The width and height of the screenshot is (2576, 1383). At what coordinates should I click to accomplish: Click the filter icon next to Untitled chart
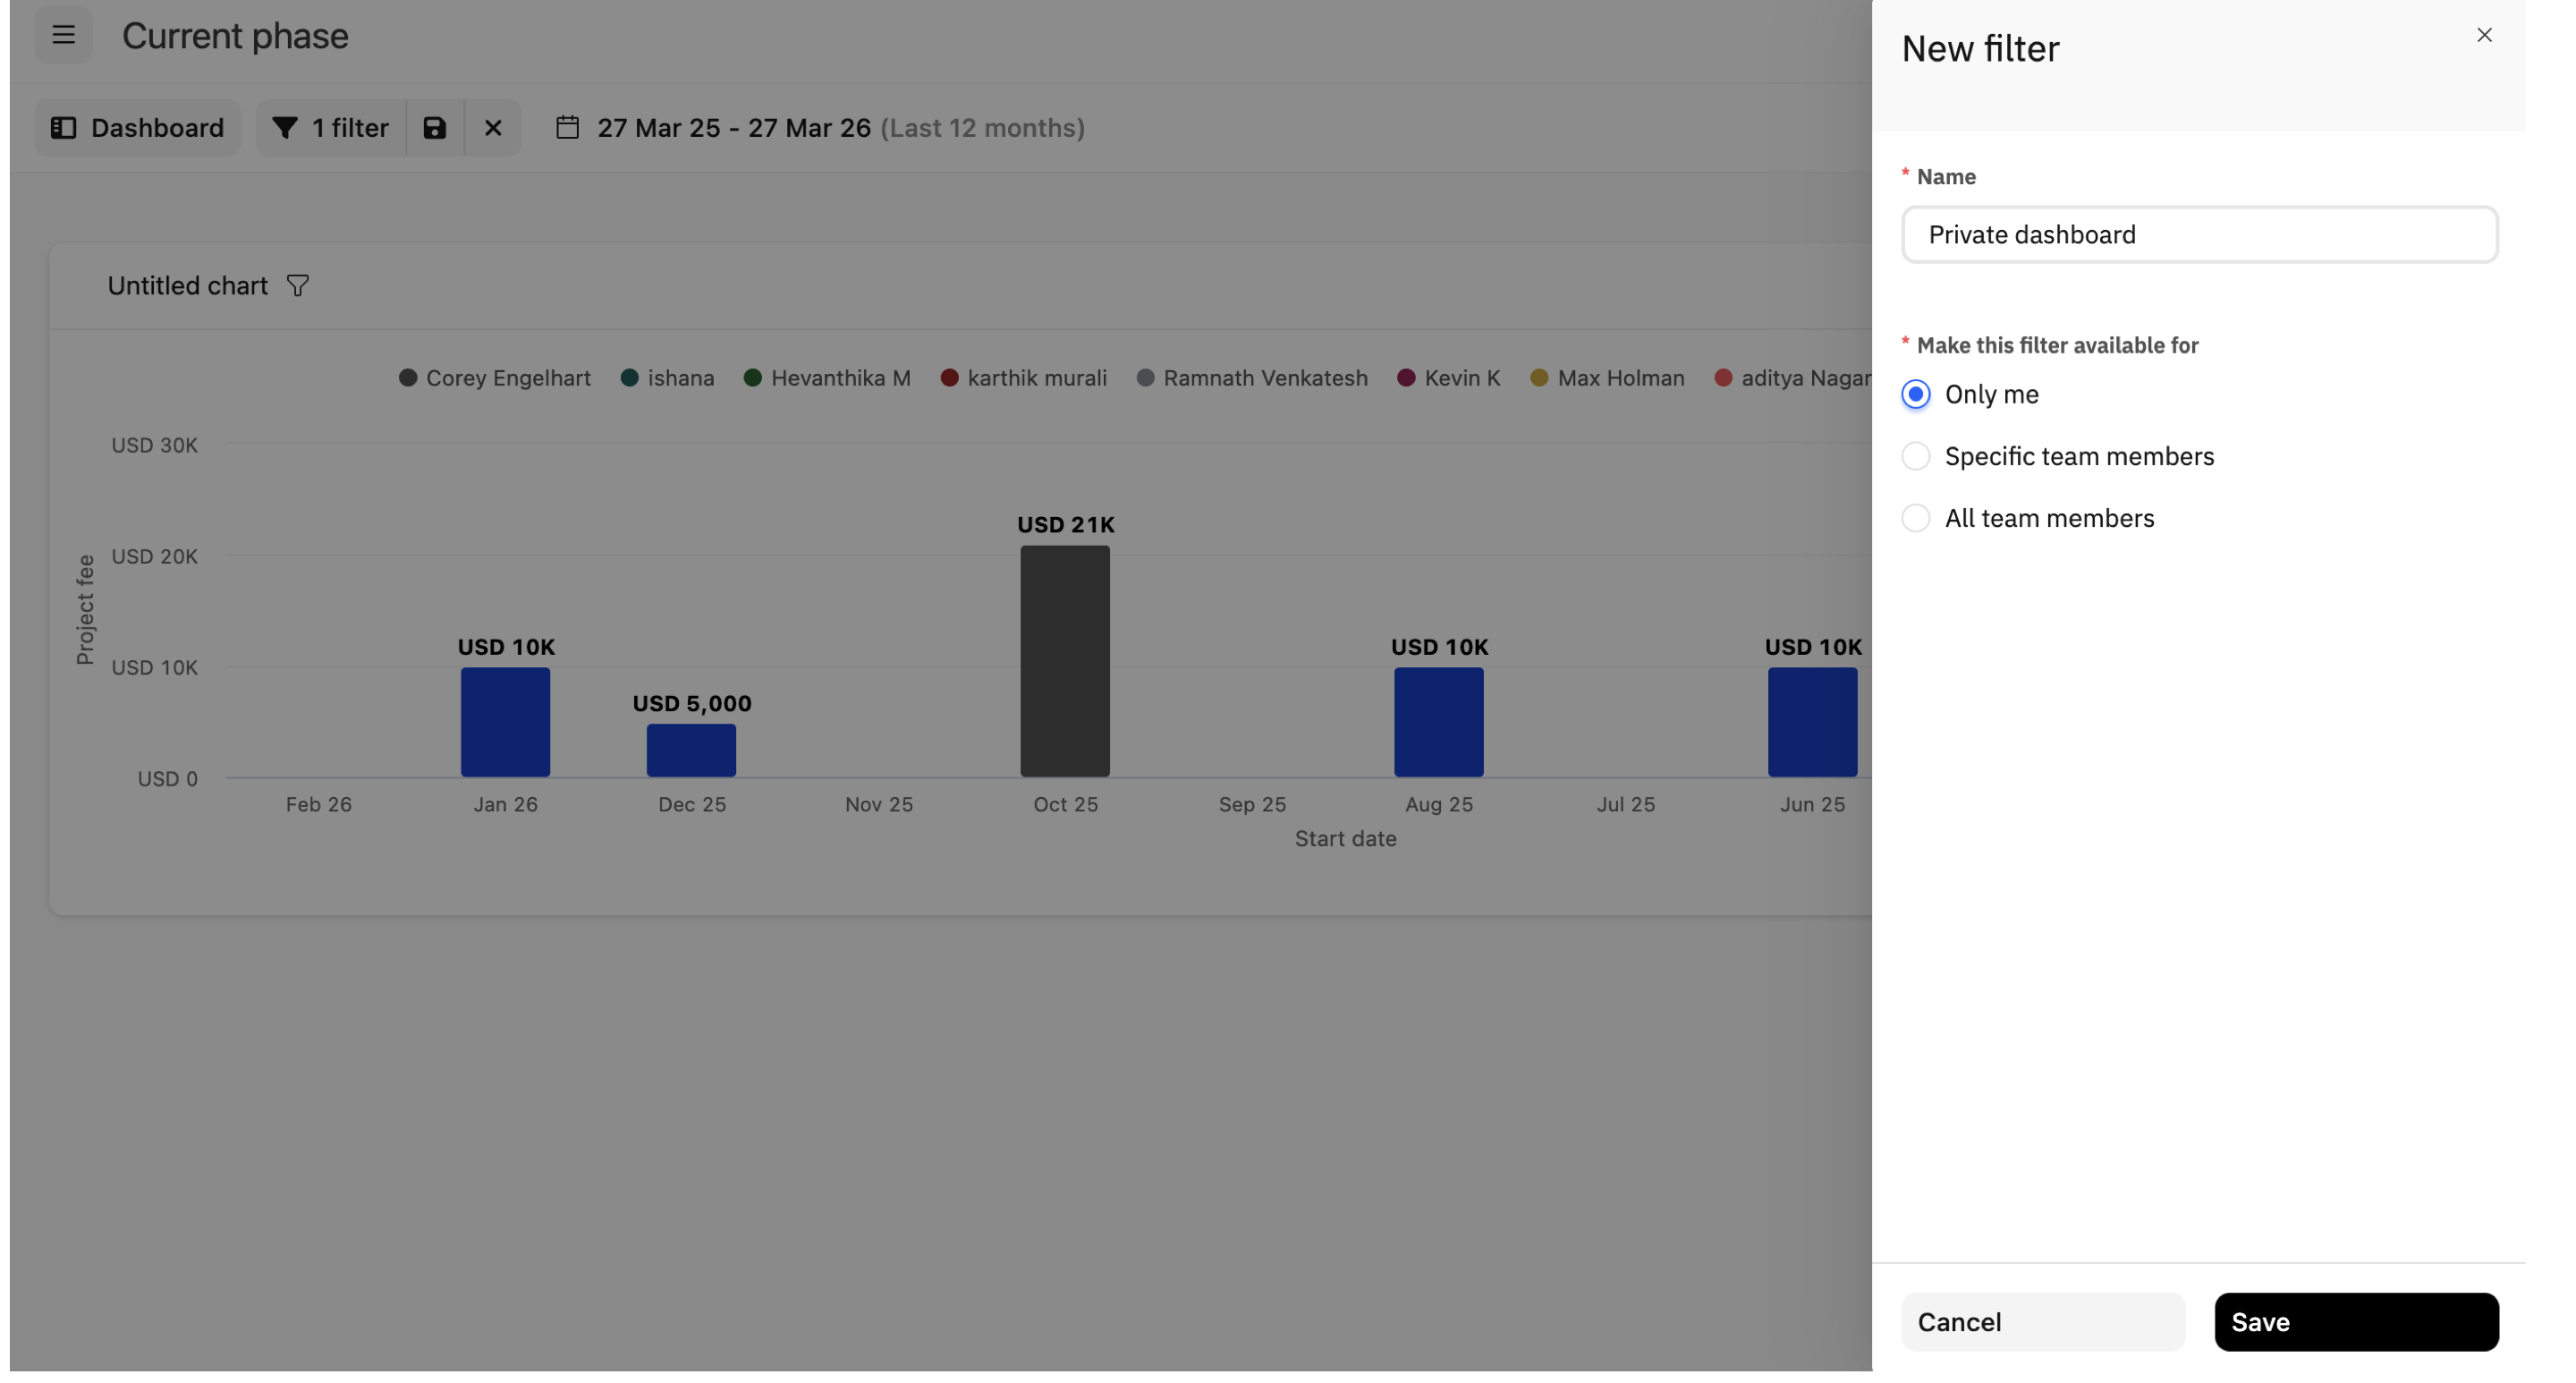coord(297,286)
